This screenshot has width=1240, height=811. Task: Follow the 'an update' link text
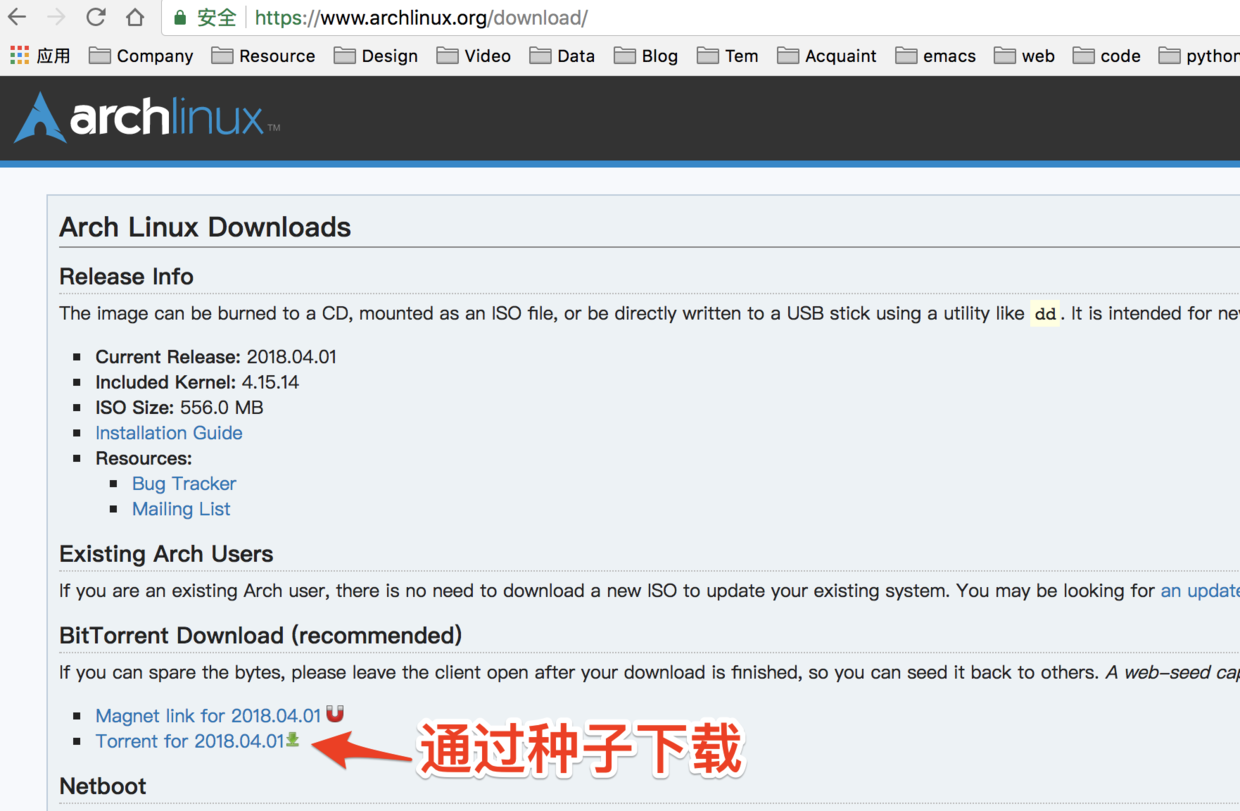click(x=1200, y=591)
